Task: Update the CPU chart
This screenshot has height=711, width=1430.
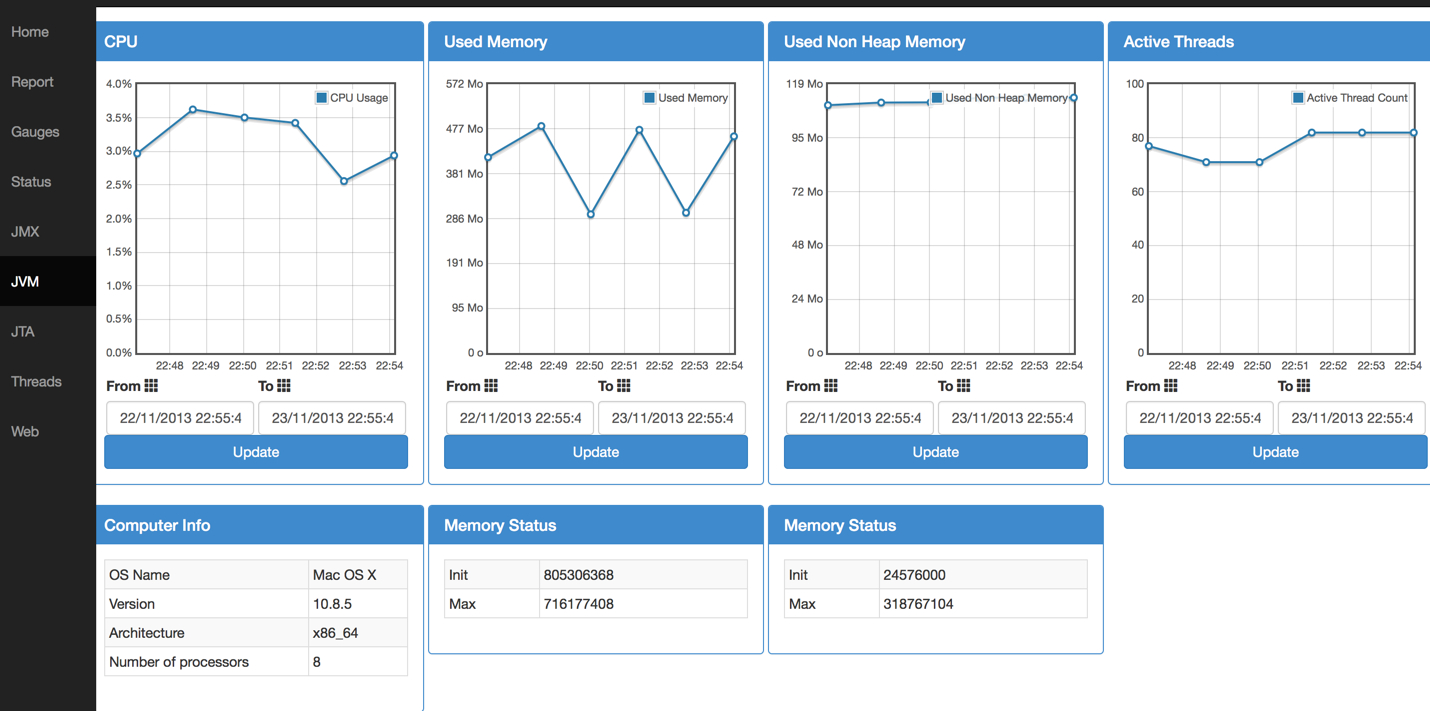Action: (256, 452)
